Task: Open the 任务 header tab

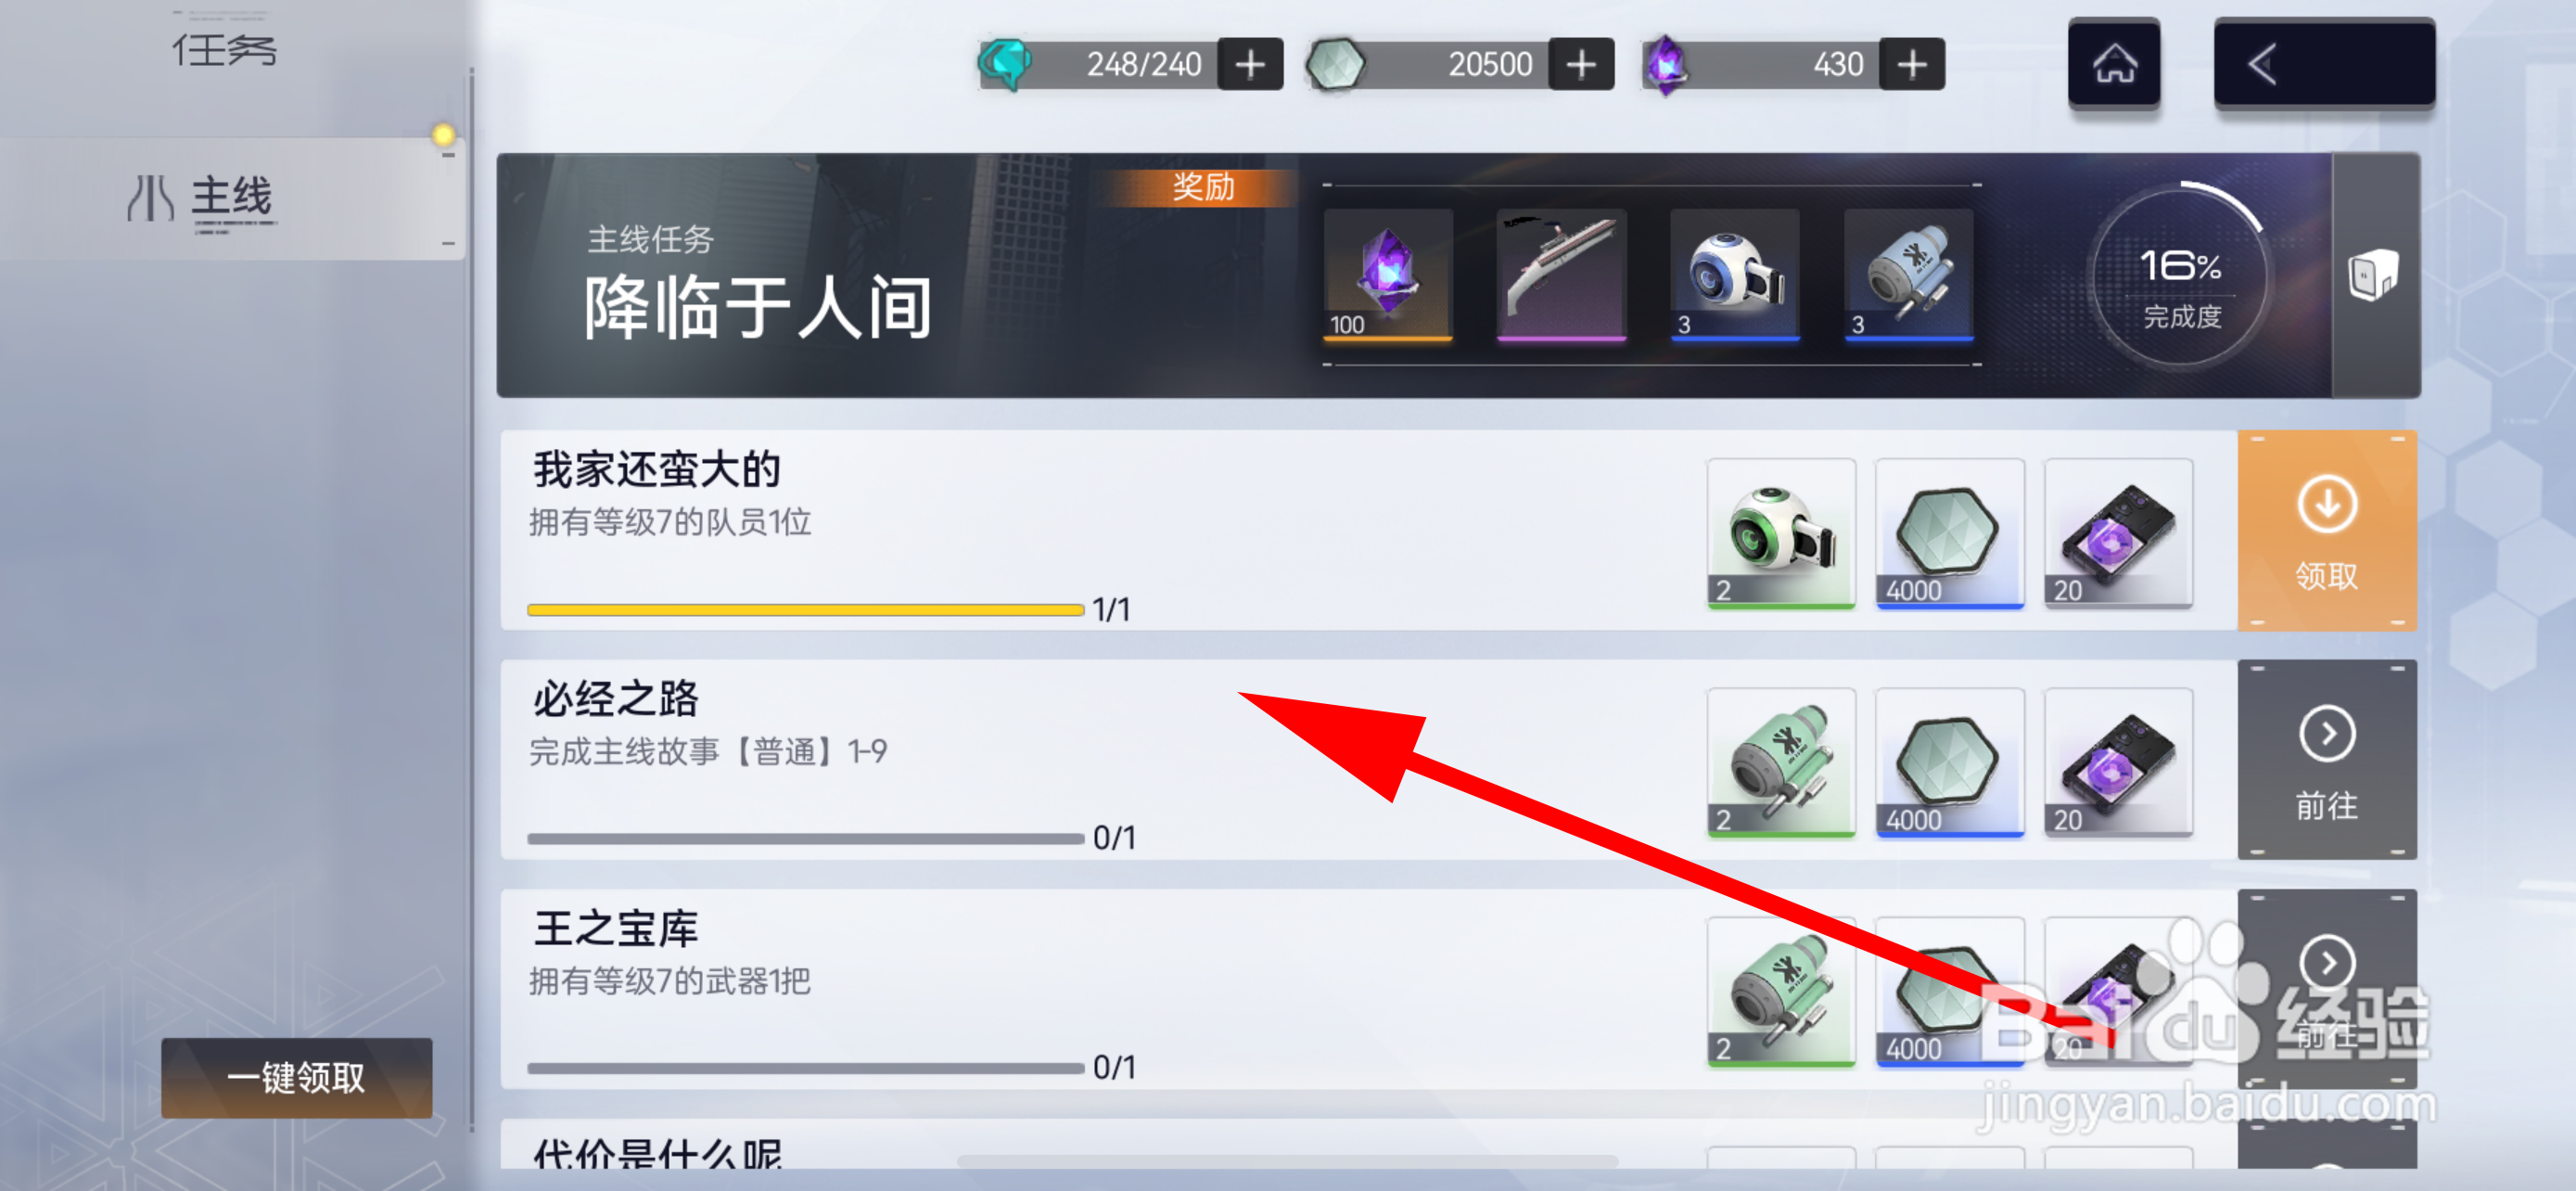Action: [x=225, y=50]
